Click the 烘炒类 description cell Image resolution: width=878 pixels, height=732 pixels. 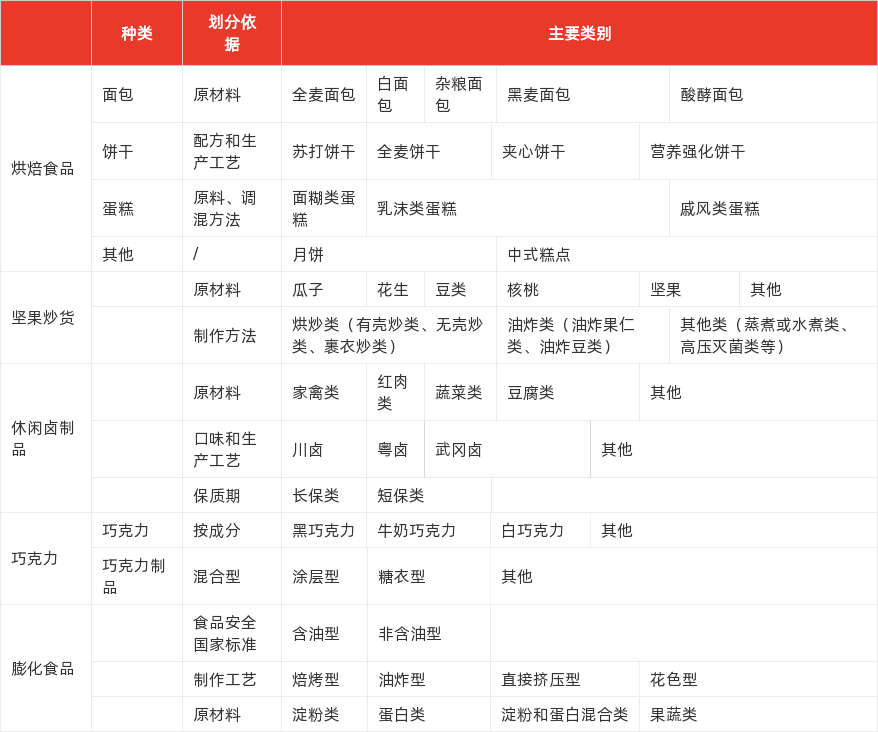(389, 335)
